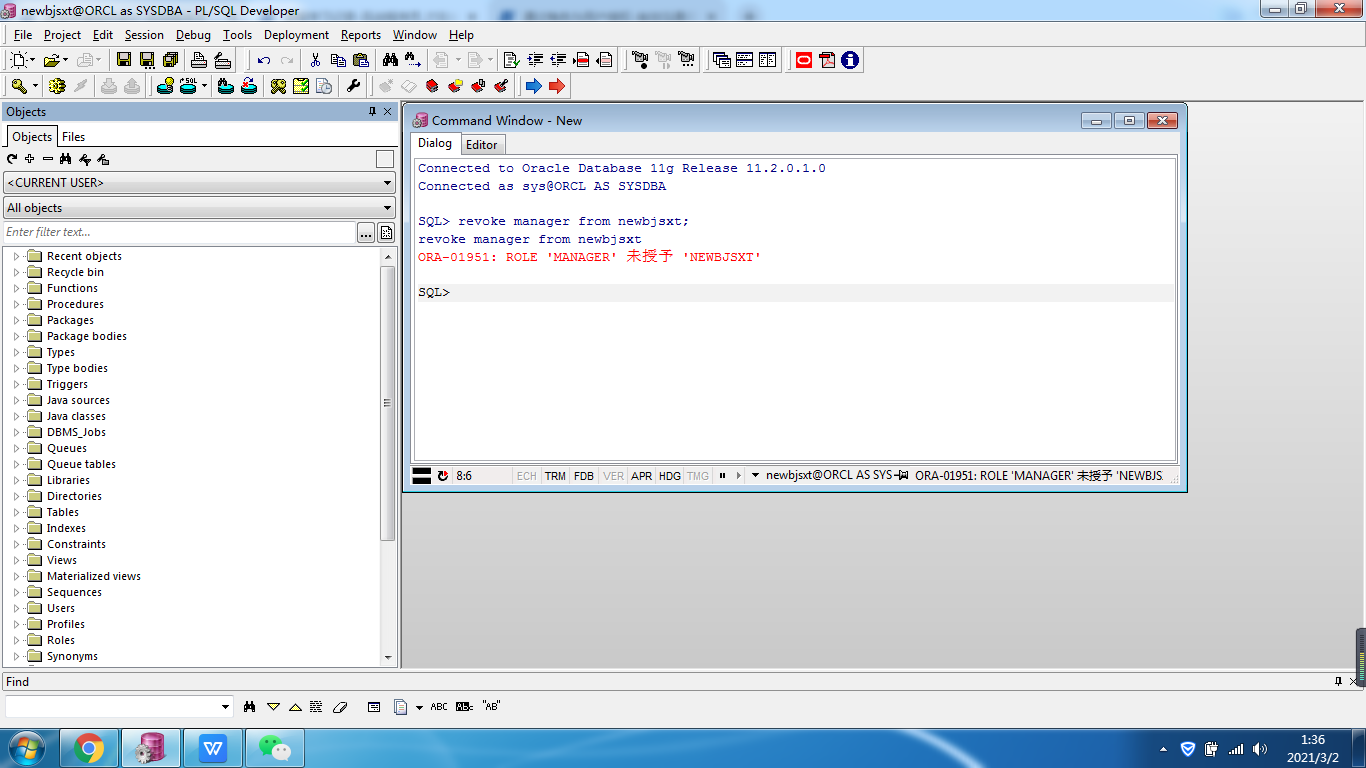Open the Find text dropdown arrow
1366x768 pixels.
click(225, 707)
